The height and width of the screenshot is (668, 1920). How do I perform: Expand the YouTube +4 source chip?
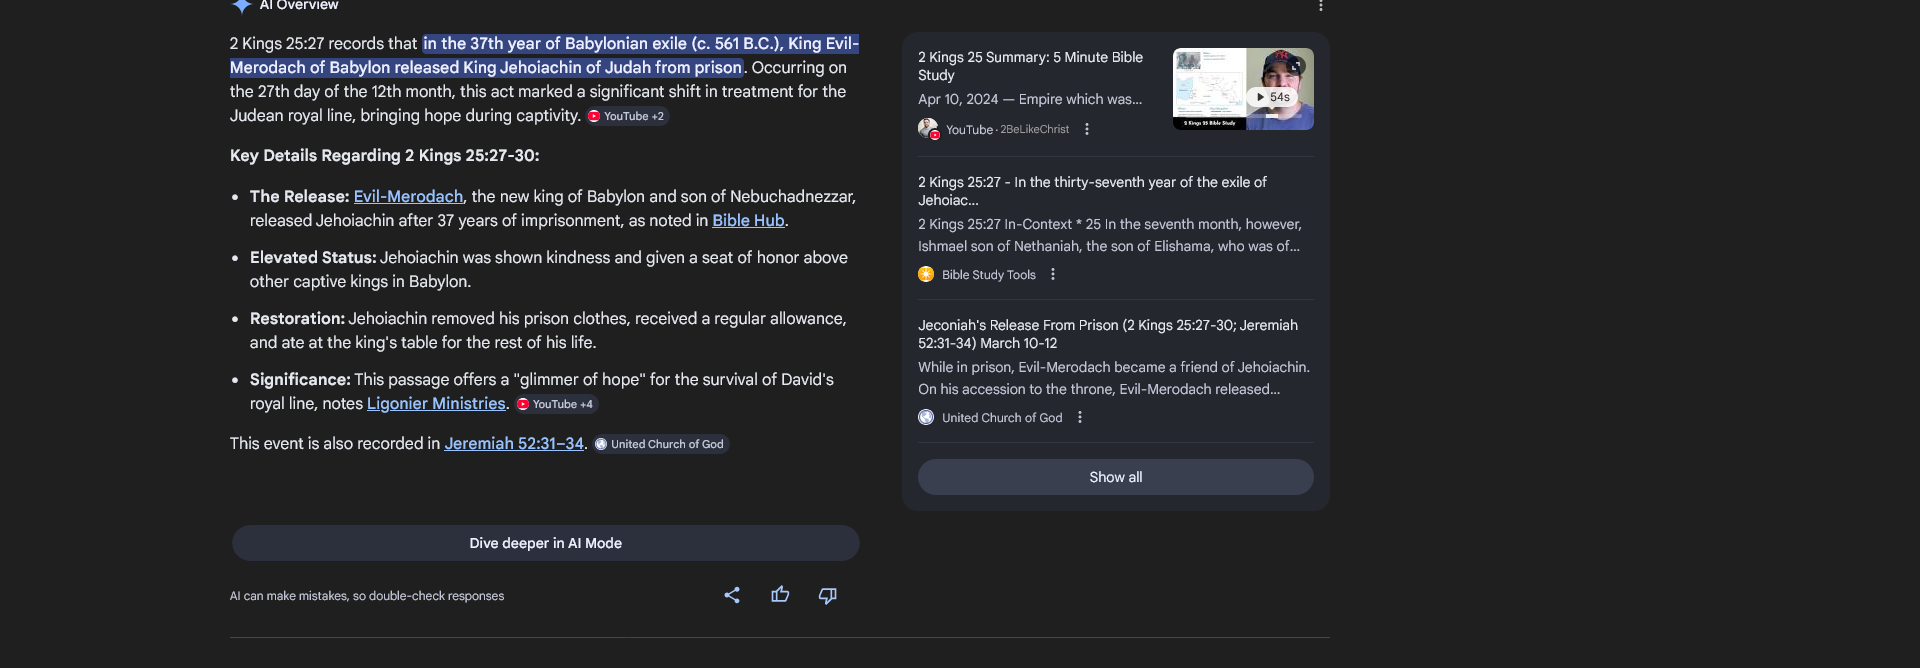556,404
